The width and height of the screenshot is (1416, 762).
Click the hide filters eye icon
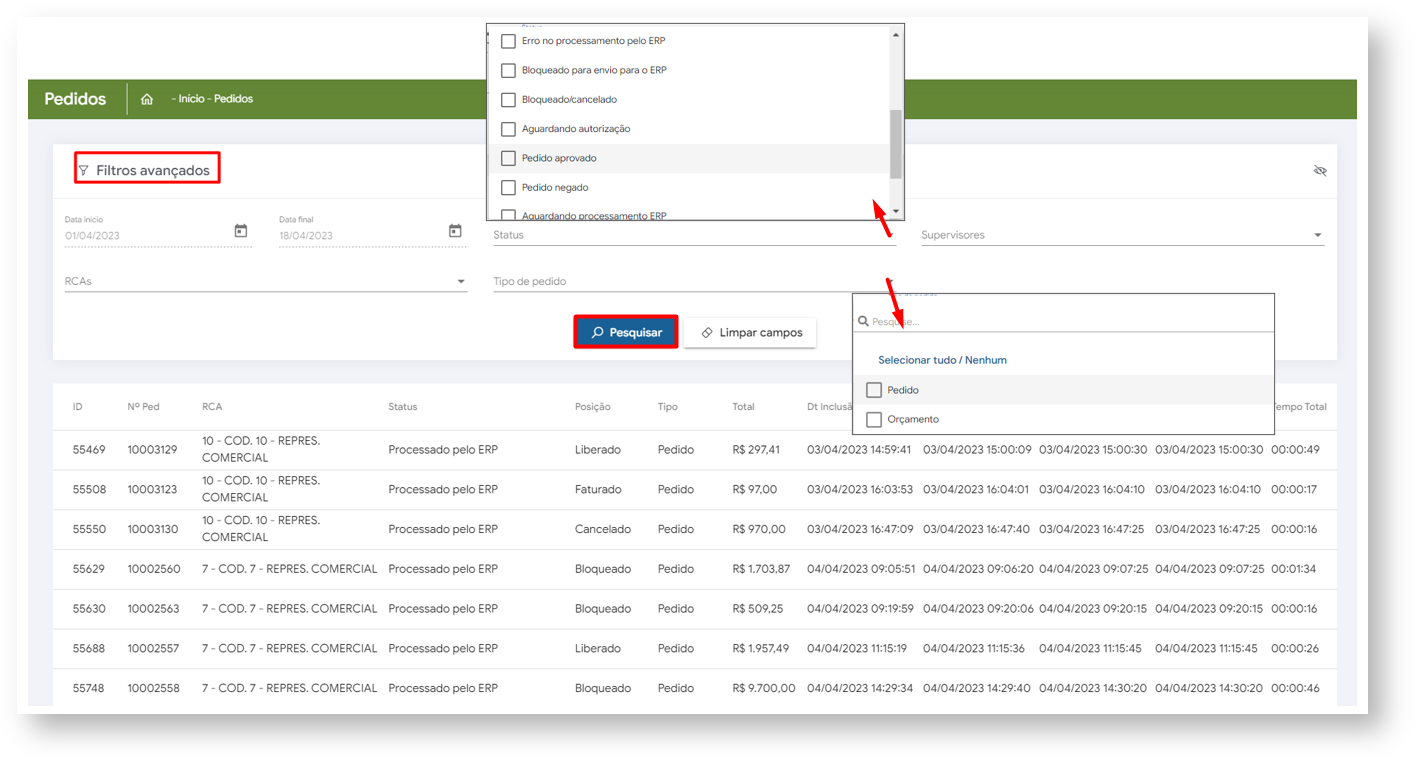1319,171
